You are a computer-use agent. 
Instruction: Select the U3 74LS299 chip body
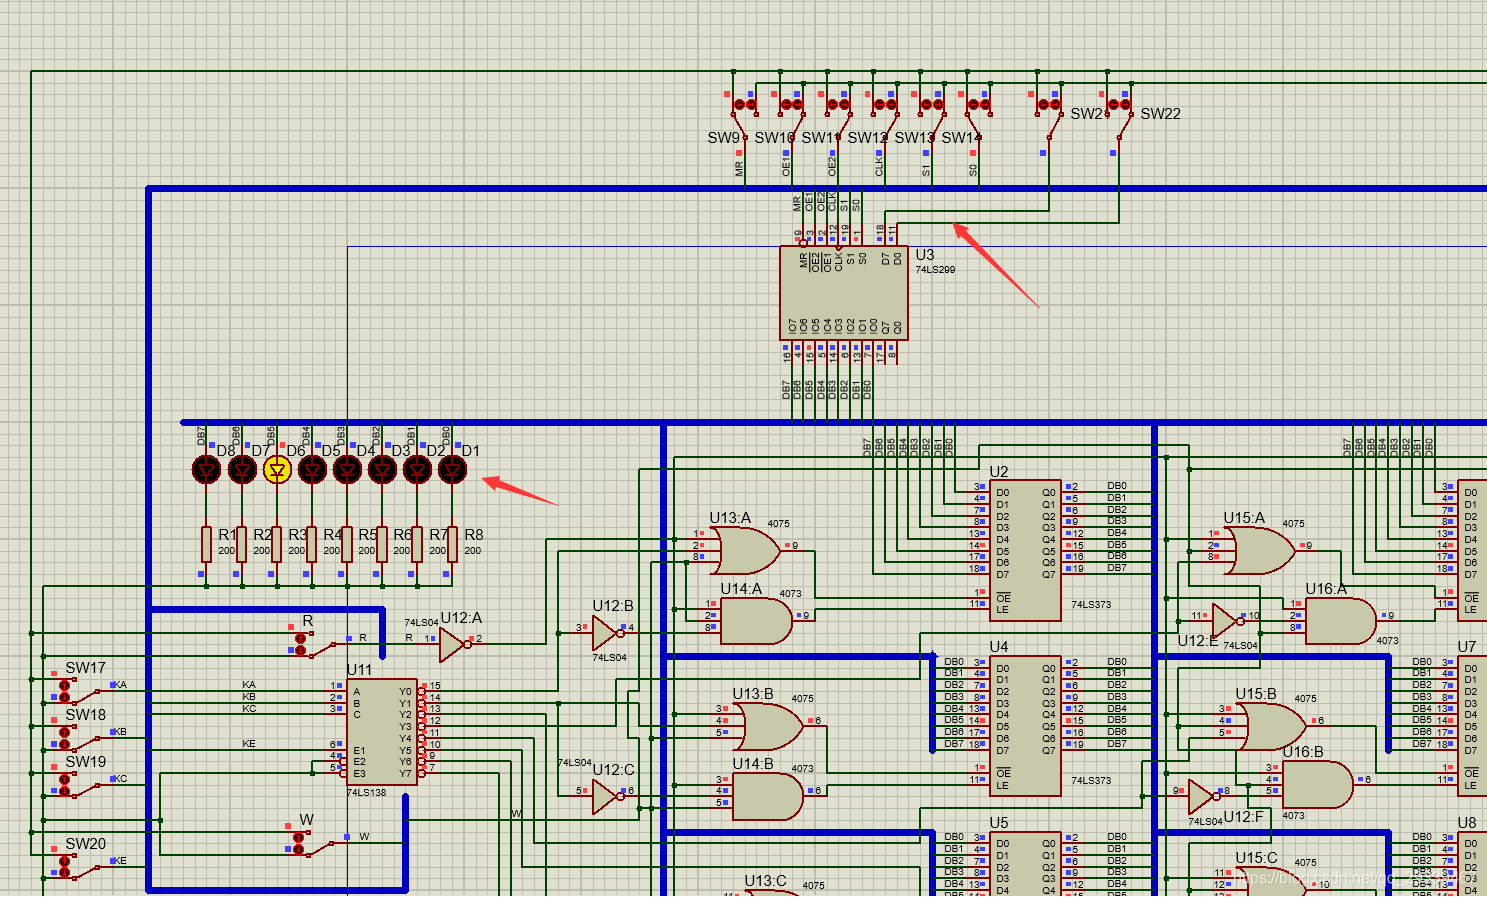844,293
